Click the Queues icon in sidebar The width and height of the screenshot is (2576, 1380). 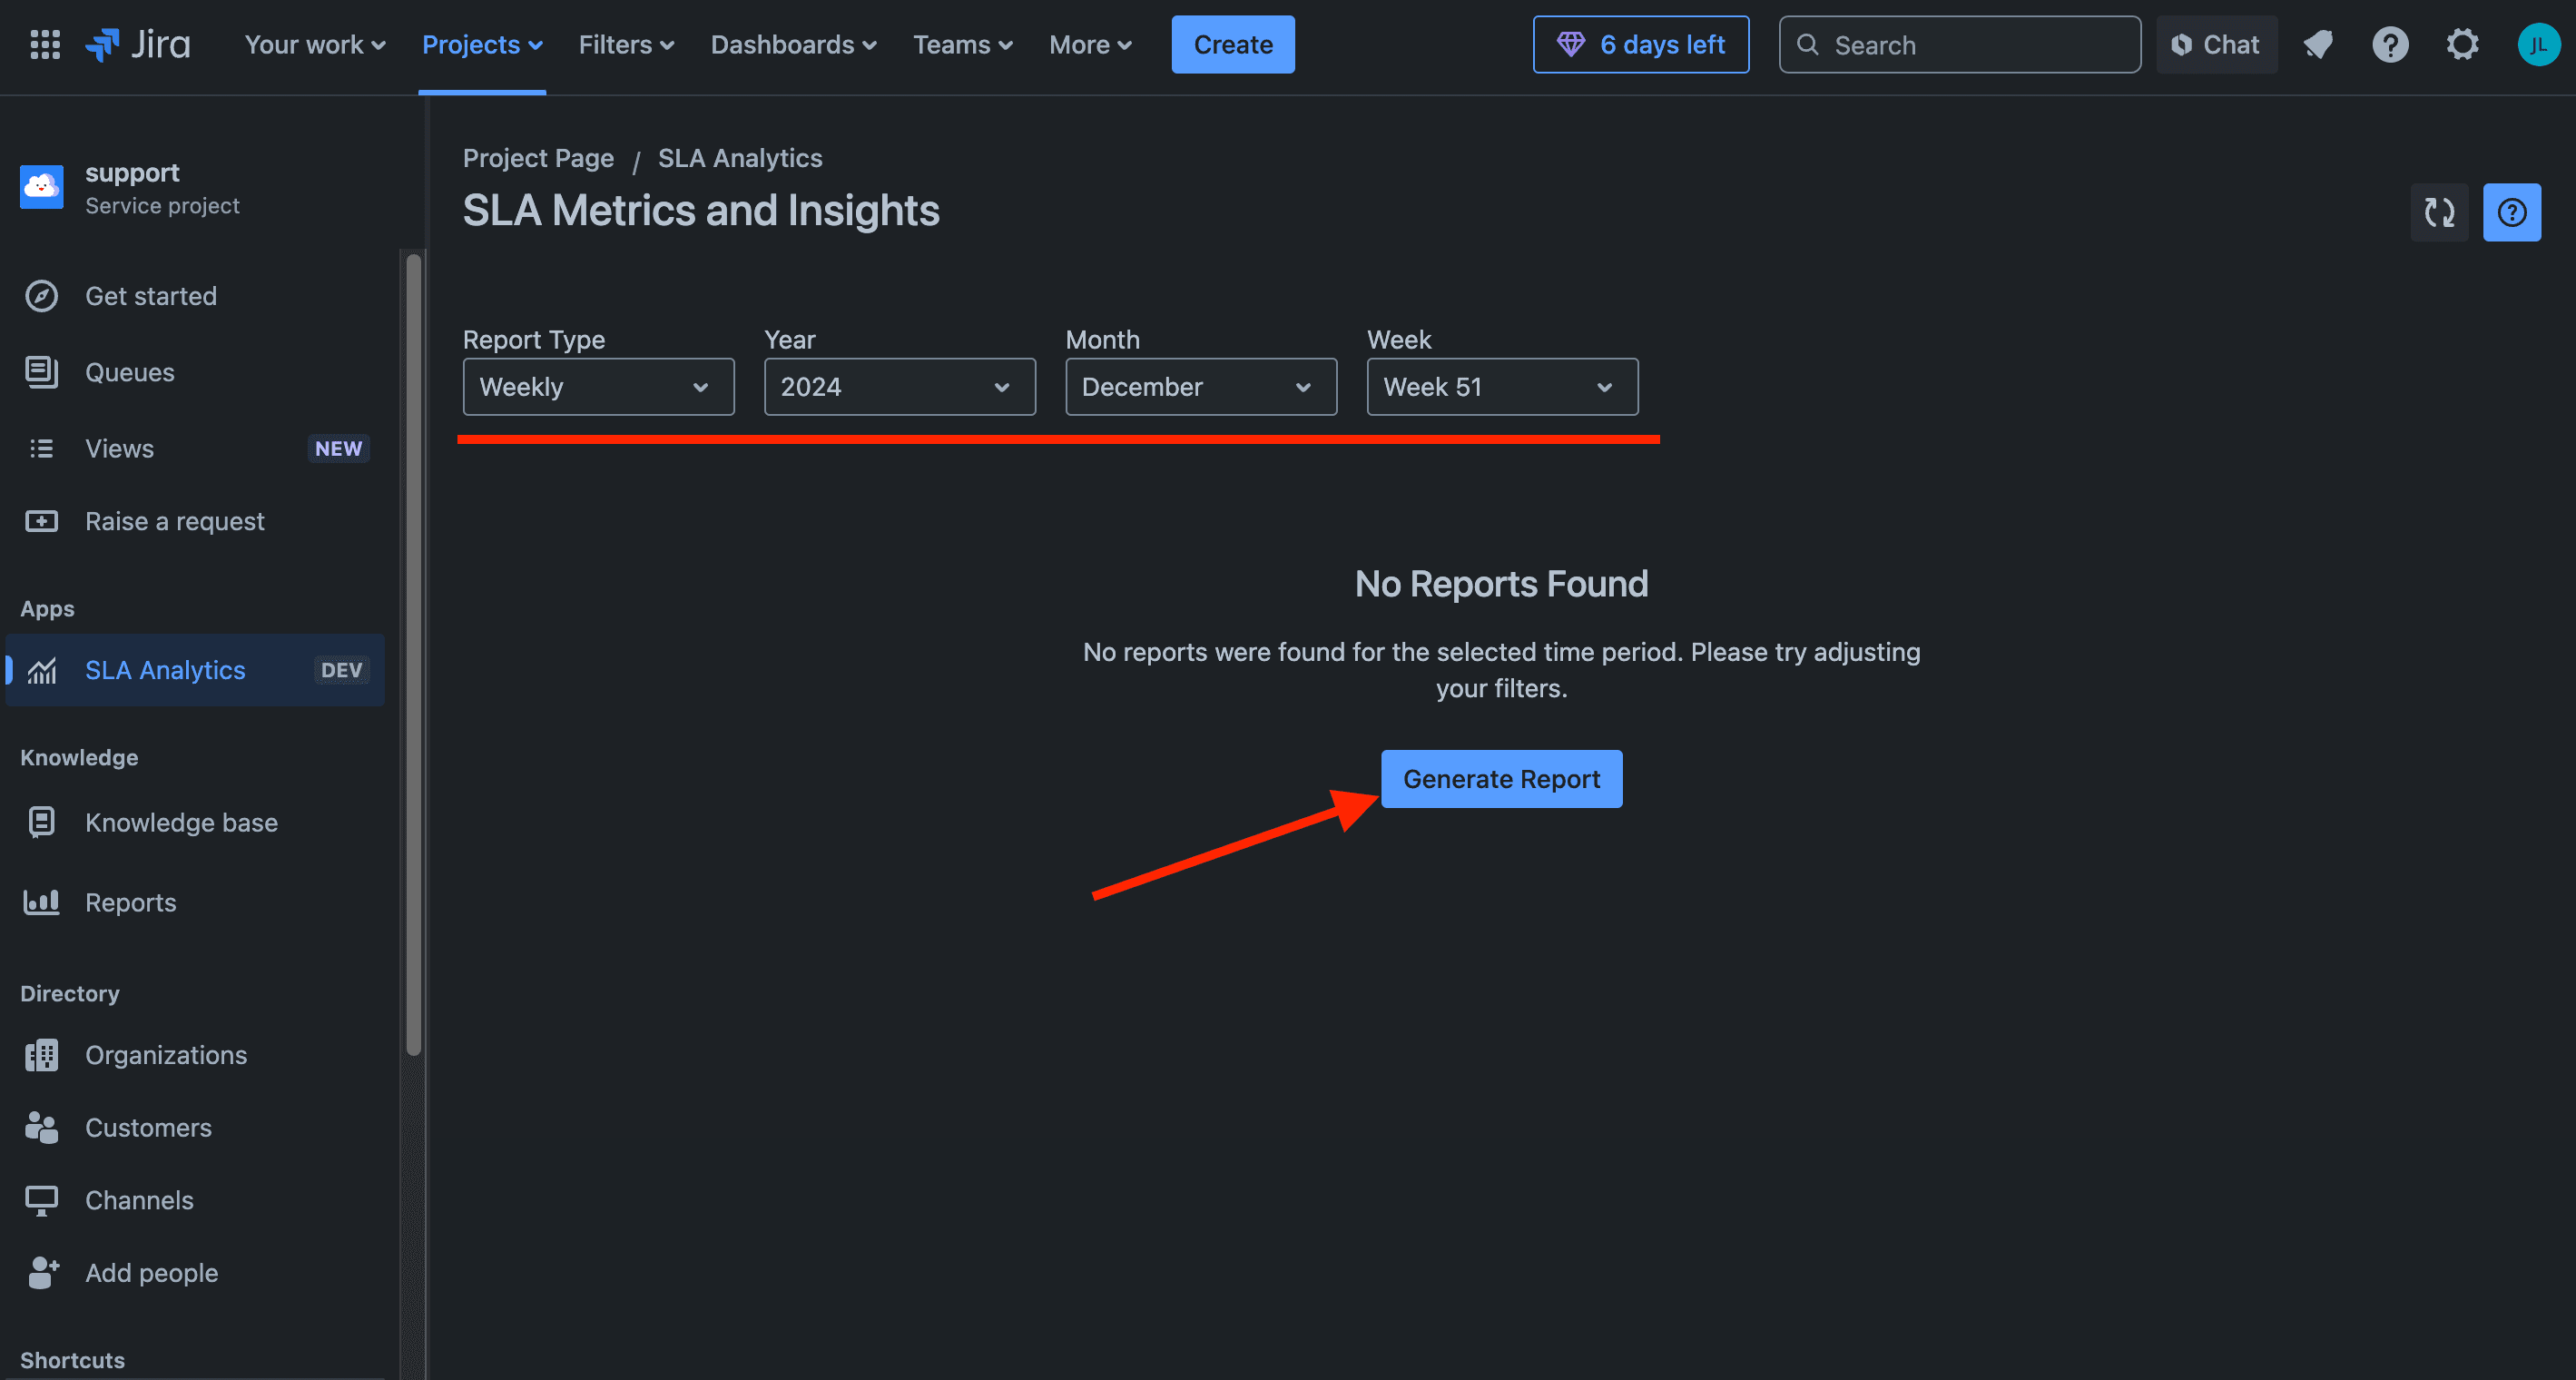[x=41, y=372]
